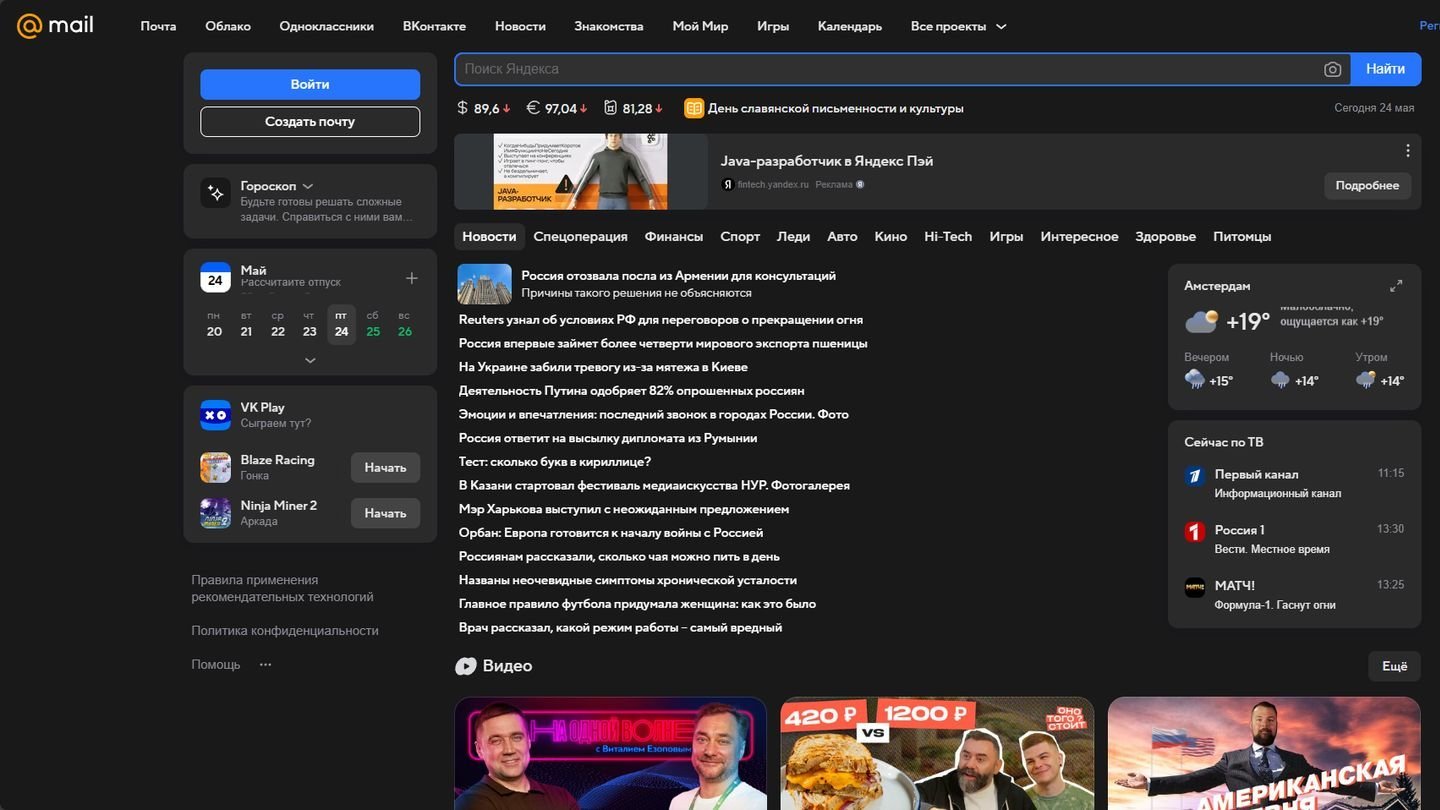Open Знакомства in top navigation
This screenshot has height=810, width=1440.
609,26
